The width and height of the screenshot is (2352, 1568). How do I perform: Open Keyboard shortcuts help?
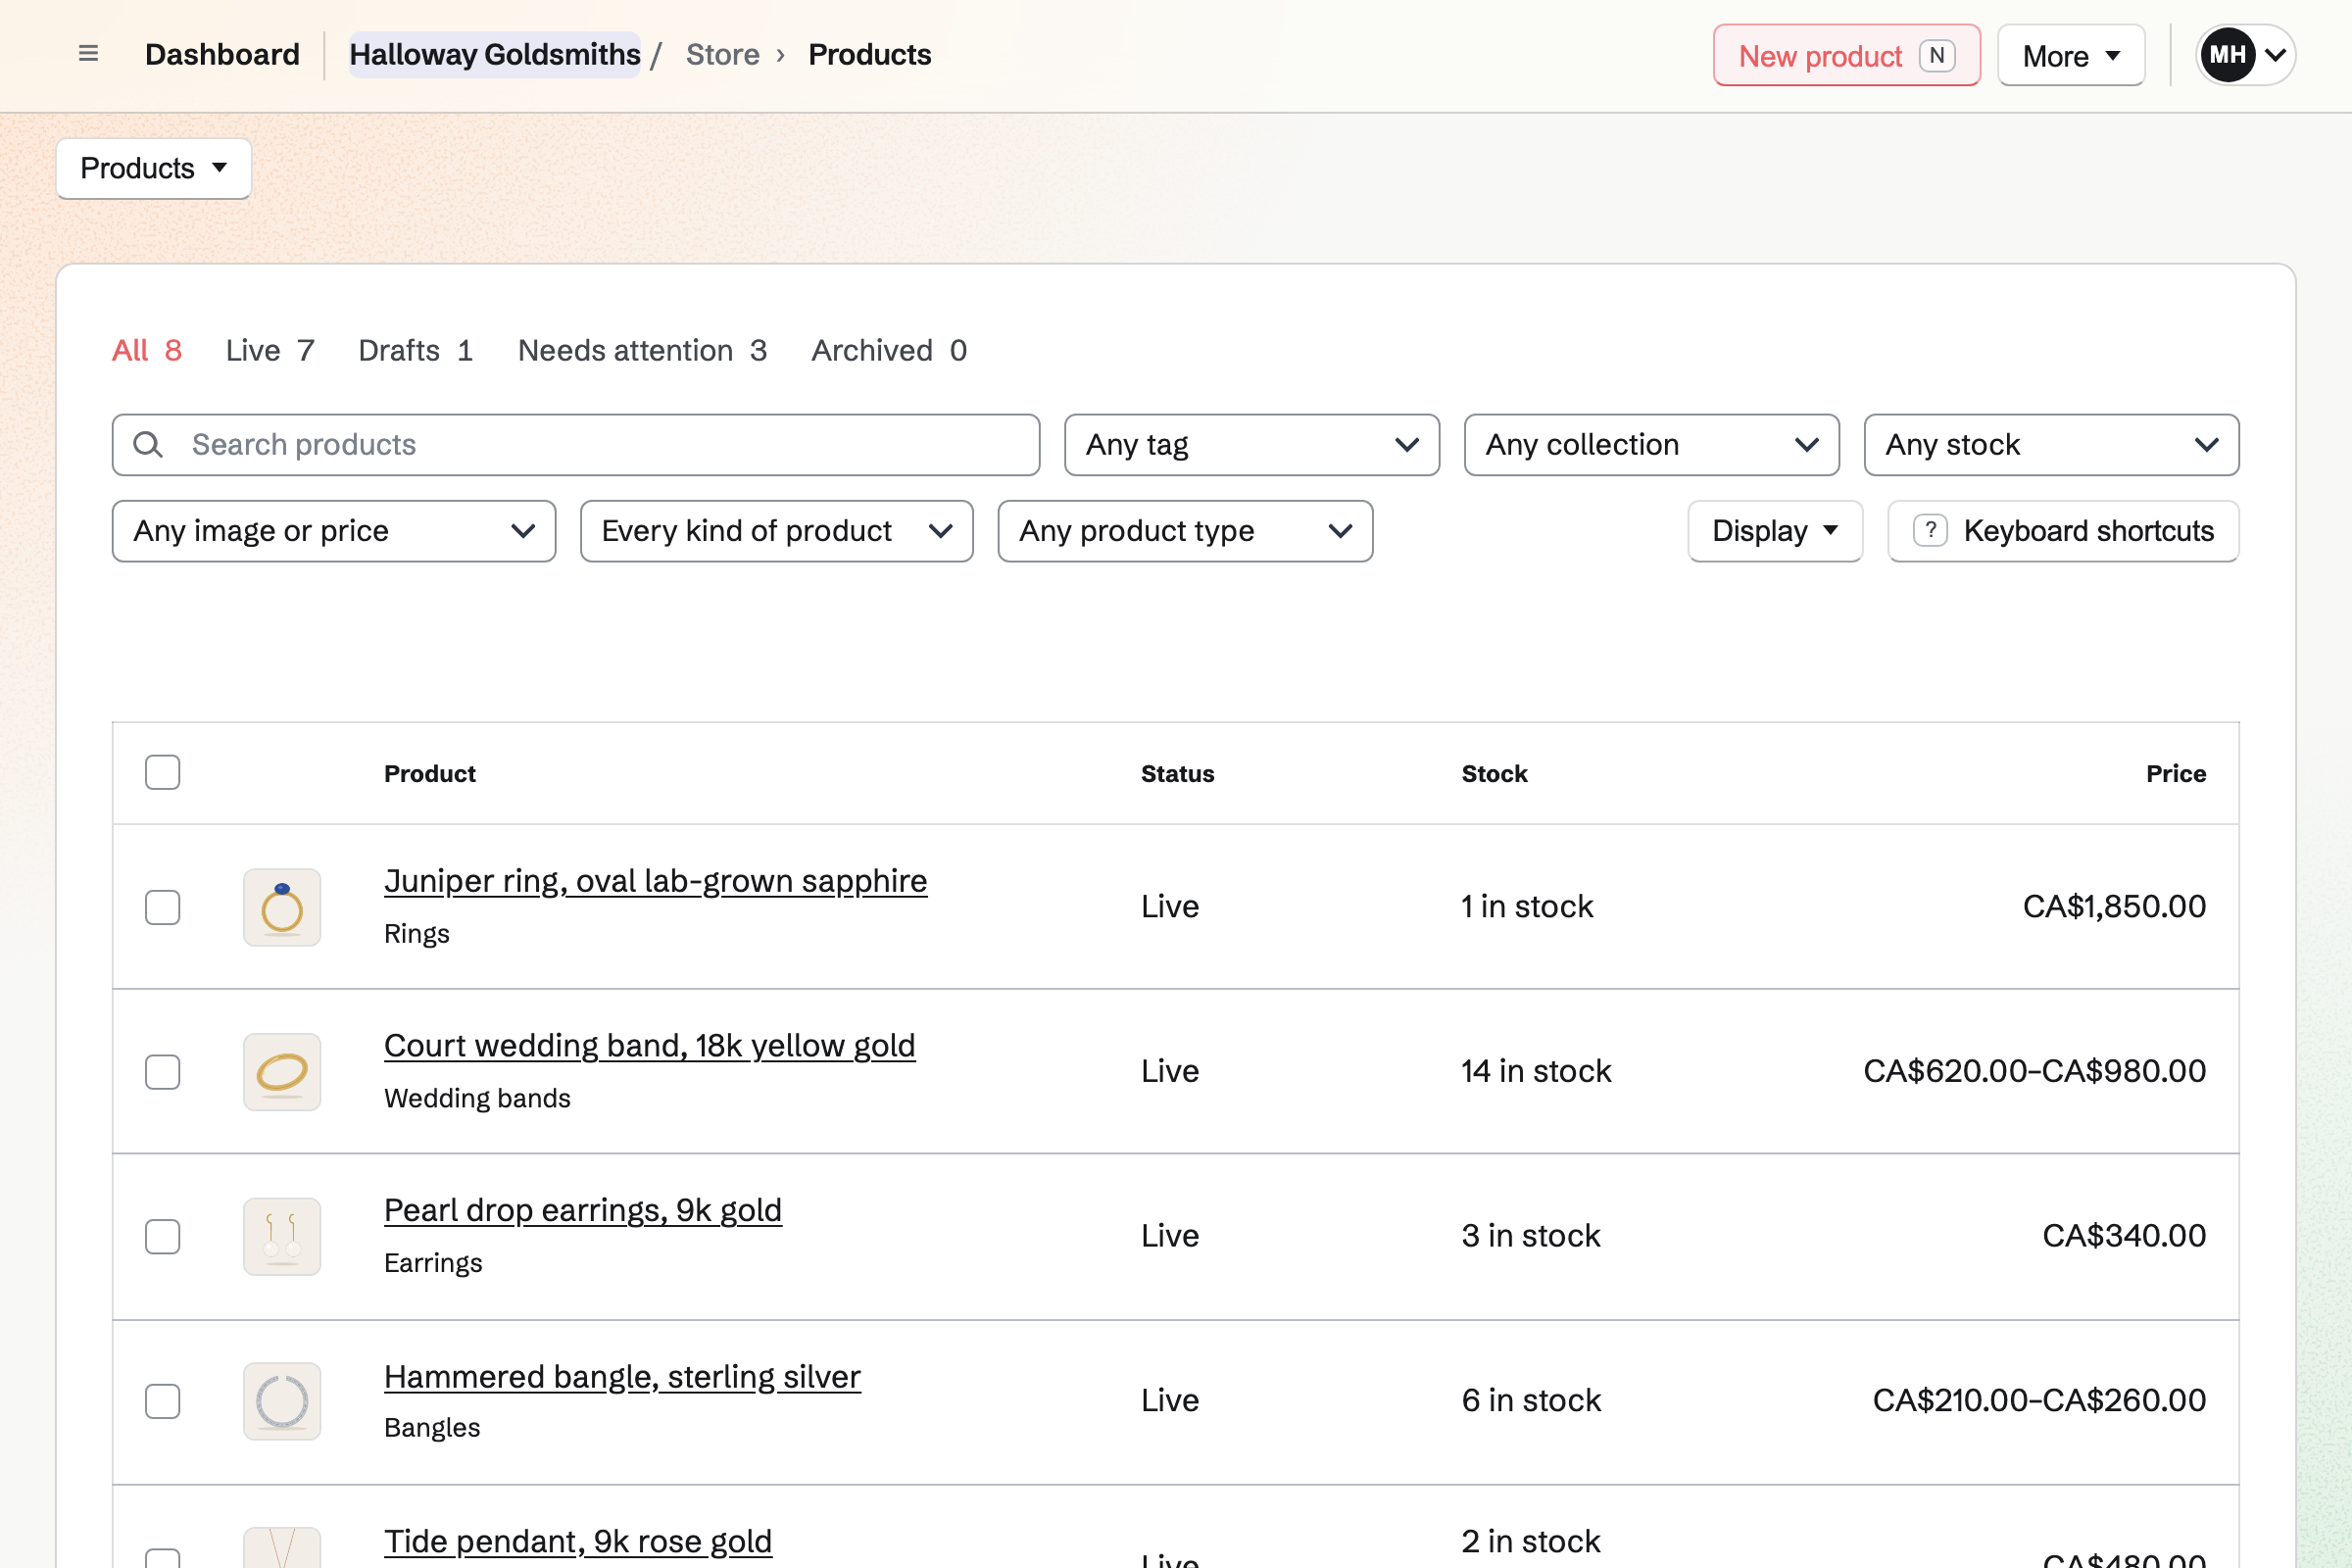2063,531
